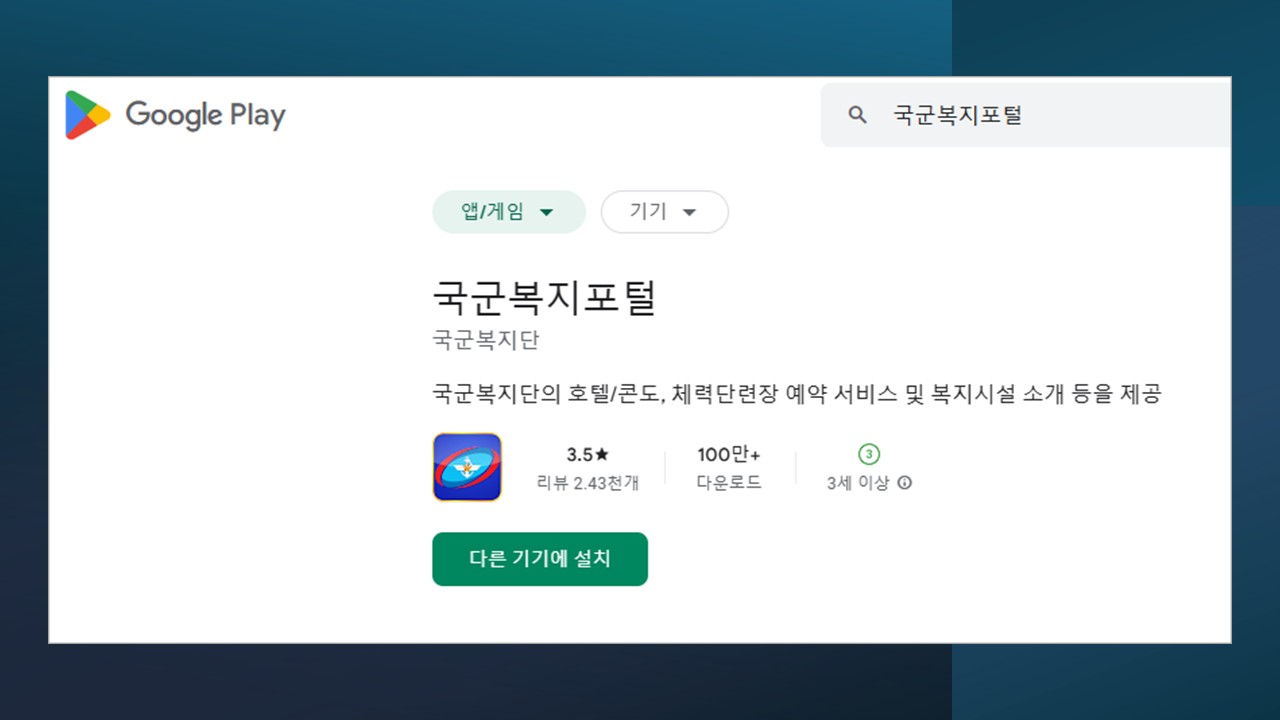Viewport: 1280px width, 720px height.
Task: Click the 3.5 star rating
Action: point(587,455)
